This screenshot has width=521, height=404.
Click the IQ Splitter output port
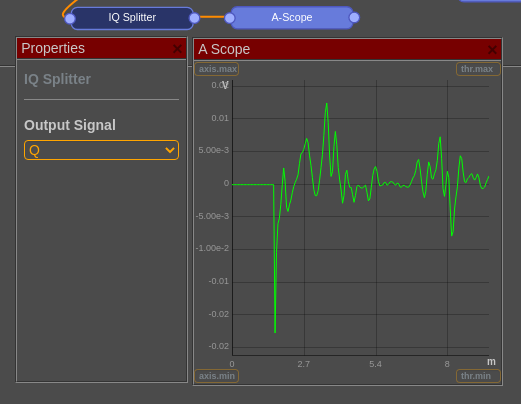tap(194, 18)
